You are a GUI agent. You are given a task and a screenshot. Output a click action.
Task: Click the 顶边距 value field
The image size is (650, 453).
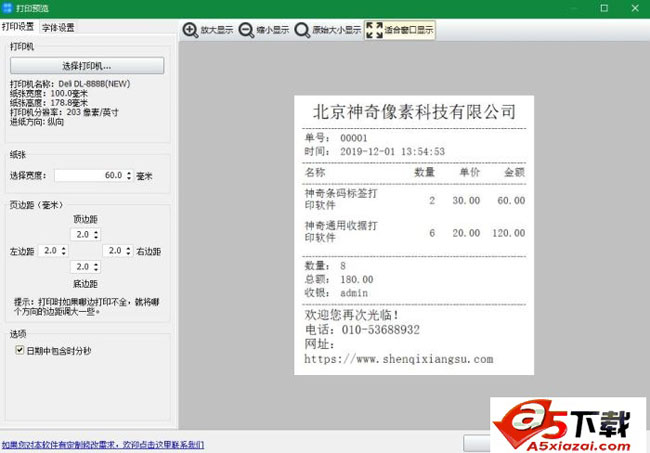(82, 234)
